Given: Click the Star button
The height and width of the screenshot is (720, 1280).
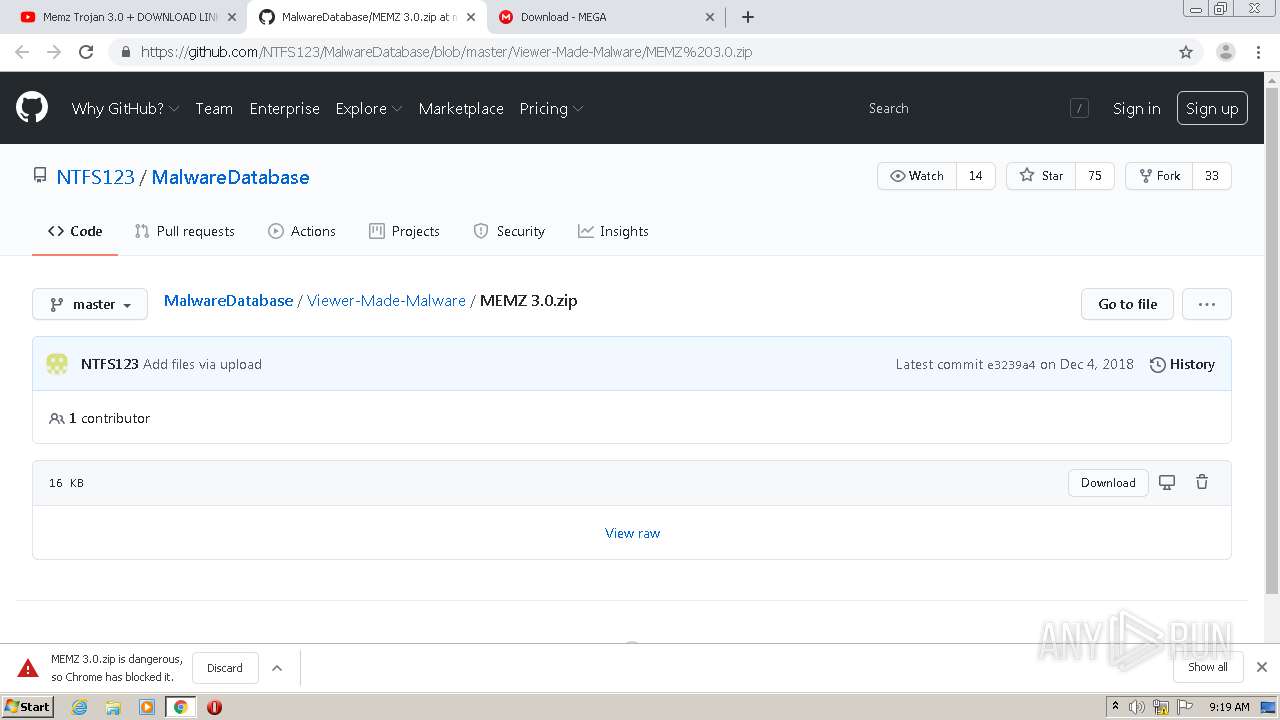Looking at the screenshot, I should point(1041,176).
